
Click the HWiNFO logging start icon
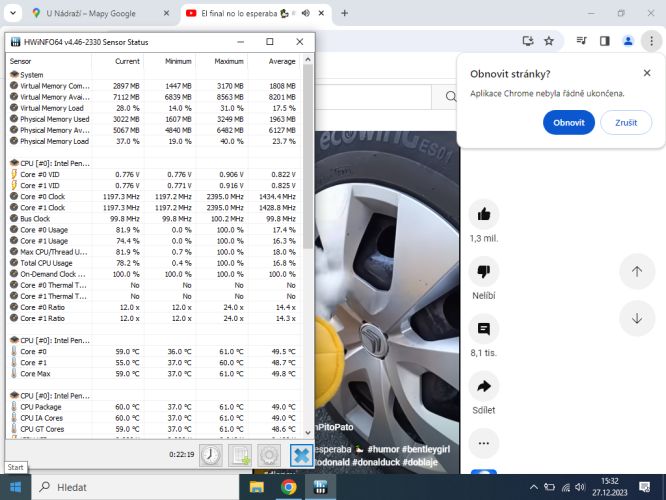coord(240,455)
